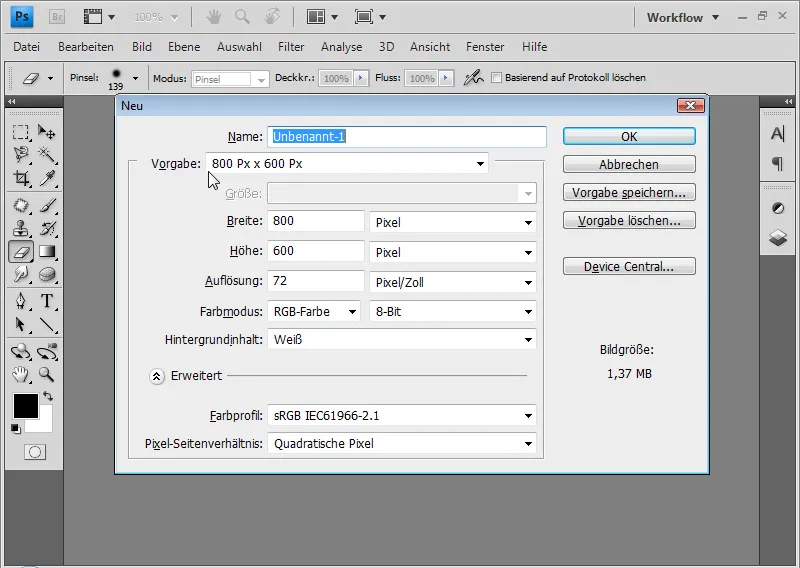Select the Lasso tool

point(20,154)
